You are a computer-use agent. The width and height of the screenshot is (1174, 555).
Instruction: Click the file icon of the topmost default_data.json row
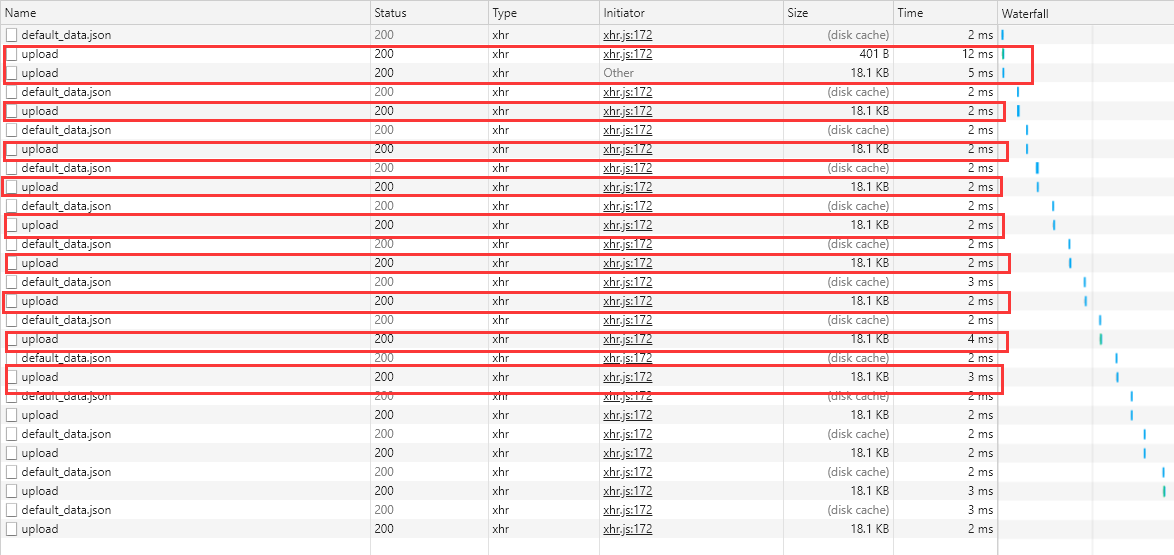[11, 34]
